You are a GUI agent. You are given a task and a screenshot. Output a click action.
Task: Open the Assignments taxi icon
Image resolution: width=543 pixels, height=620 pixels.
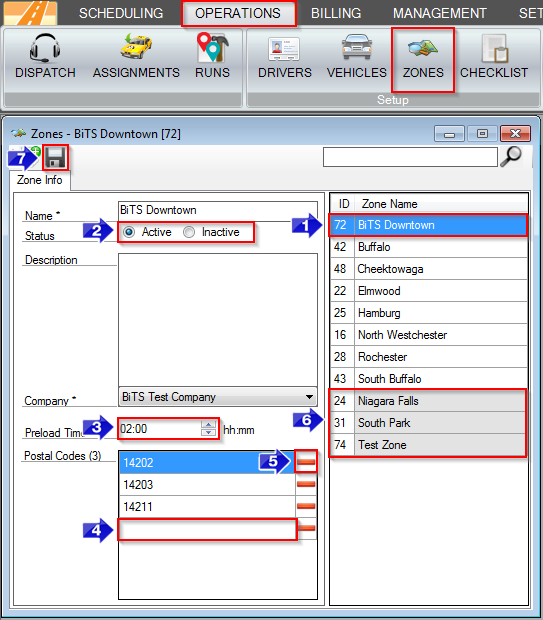[x=136, y=47]
